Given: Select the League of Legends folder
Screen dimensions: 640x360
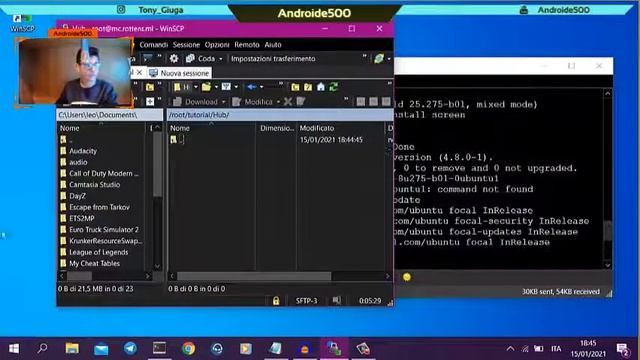Looking at the screenshot, I should (x=98, y=252).
